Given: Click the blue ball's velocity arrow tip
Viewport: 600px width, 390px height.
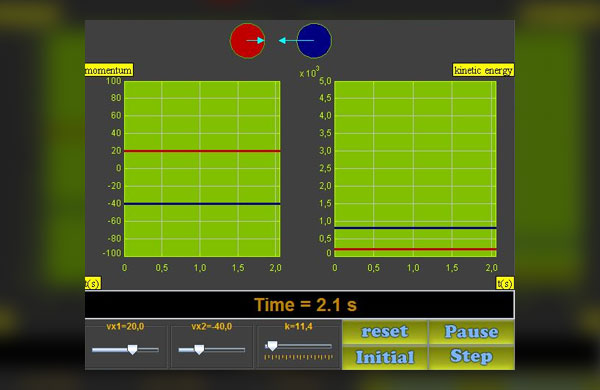Looking at the screenshot, I should tap(282, 40).
